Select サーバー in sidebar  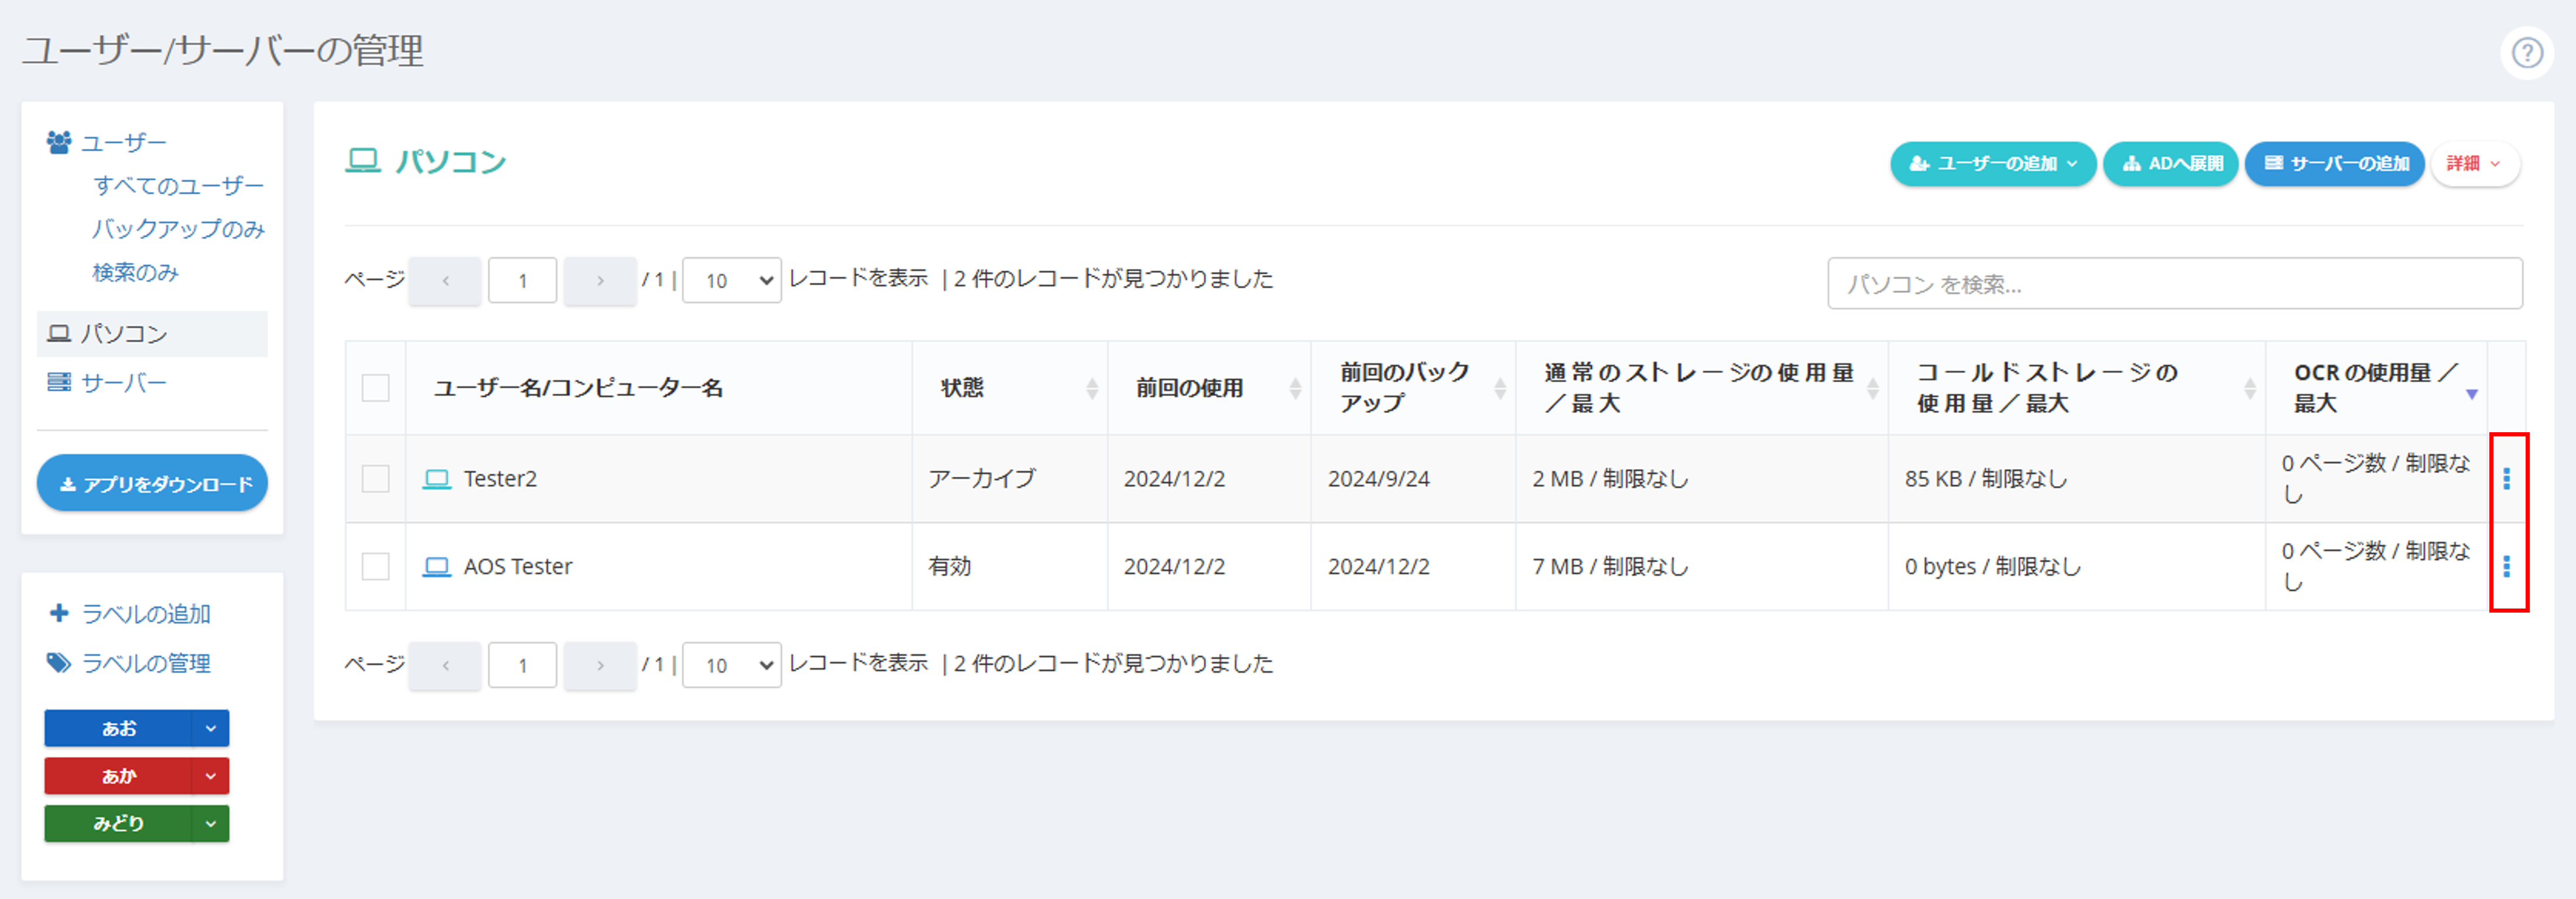[x=123, y=382]
